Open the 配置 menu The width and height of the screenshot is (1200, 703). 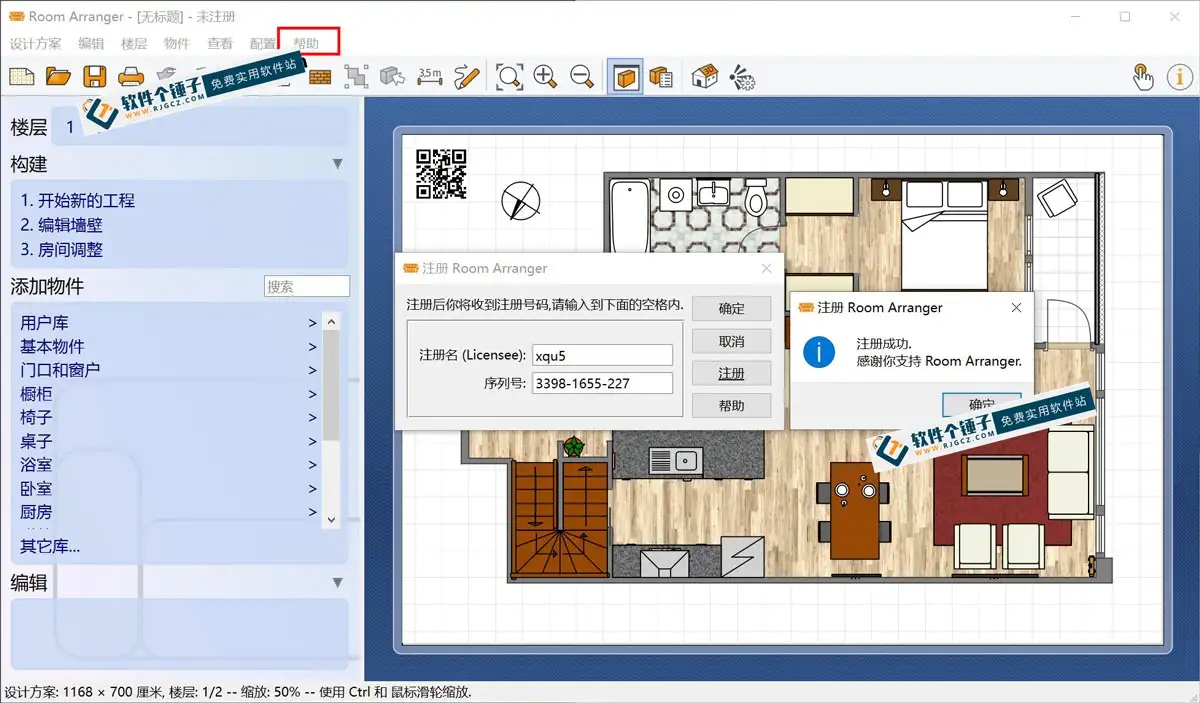[x=263, y=44]
